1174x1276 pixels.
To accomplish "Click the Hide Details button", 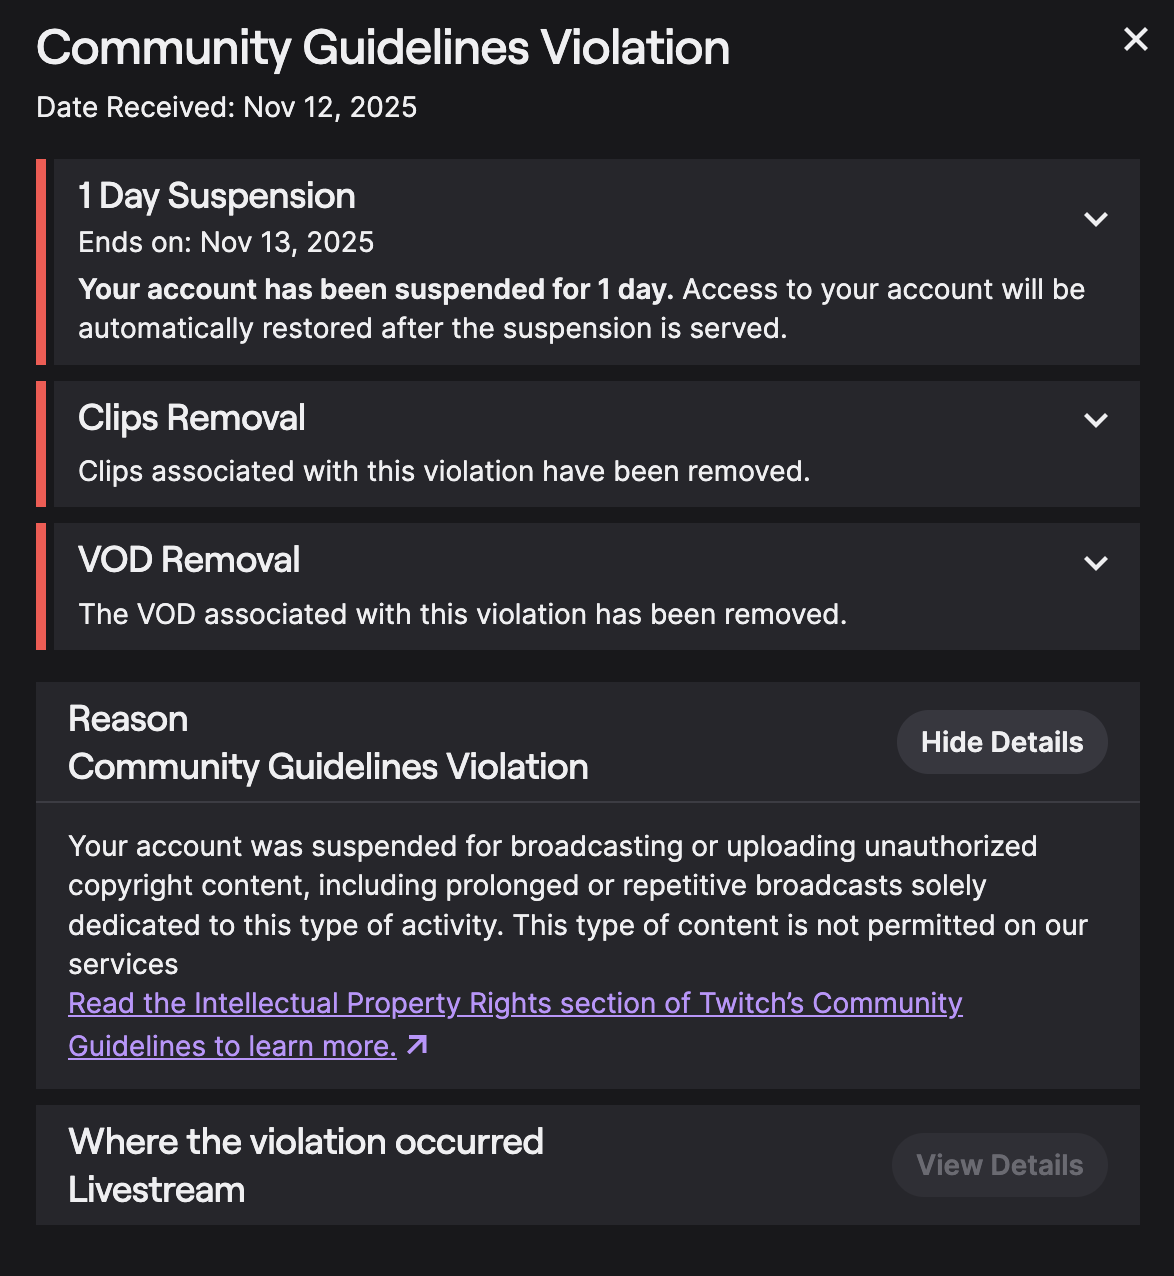I will (x=1001, y=742).
